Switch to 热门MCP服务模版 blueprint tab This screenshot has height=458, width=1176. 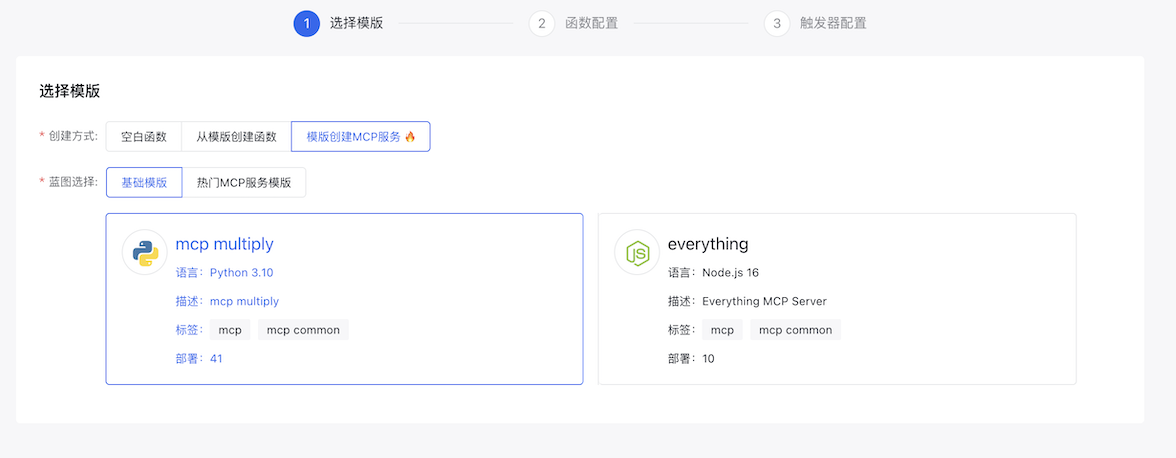pyautogui.click(x=244, y=183)
